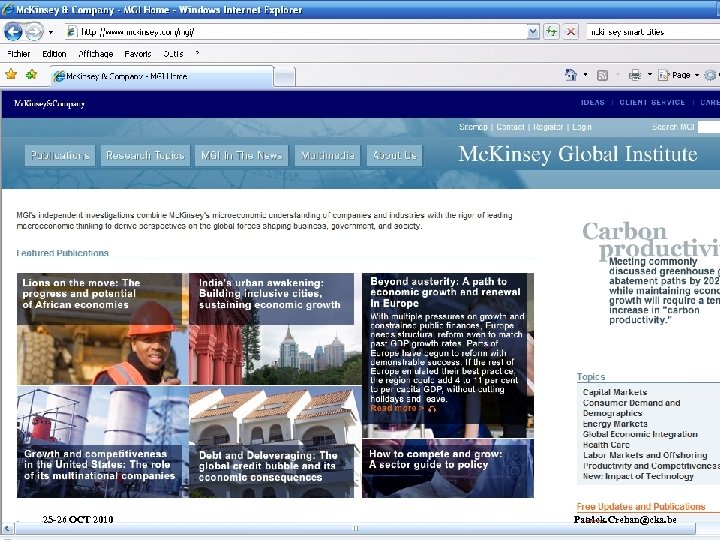Click the Contact link
This screenshot has height=540, width=720.
tap(510, 127)
